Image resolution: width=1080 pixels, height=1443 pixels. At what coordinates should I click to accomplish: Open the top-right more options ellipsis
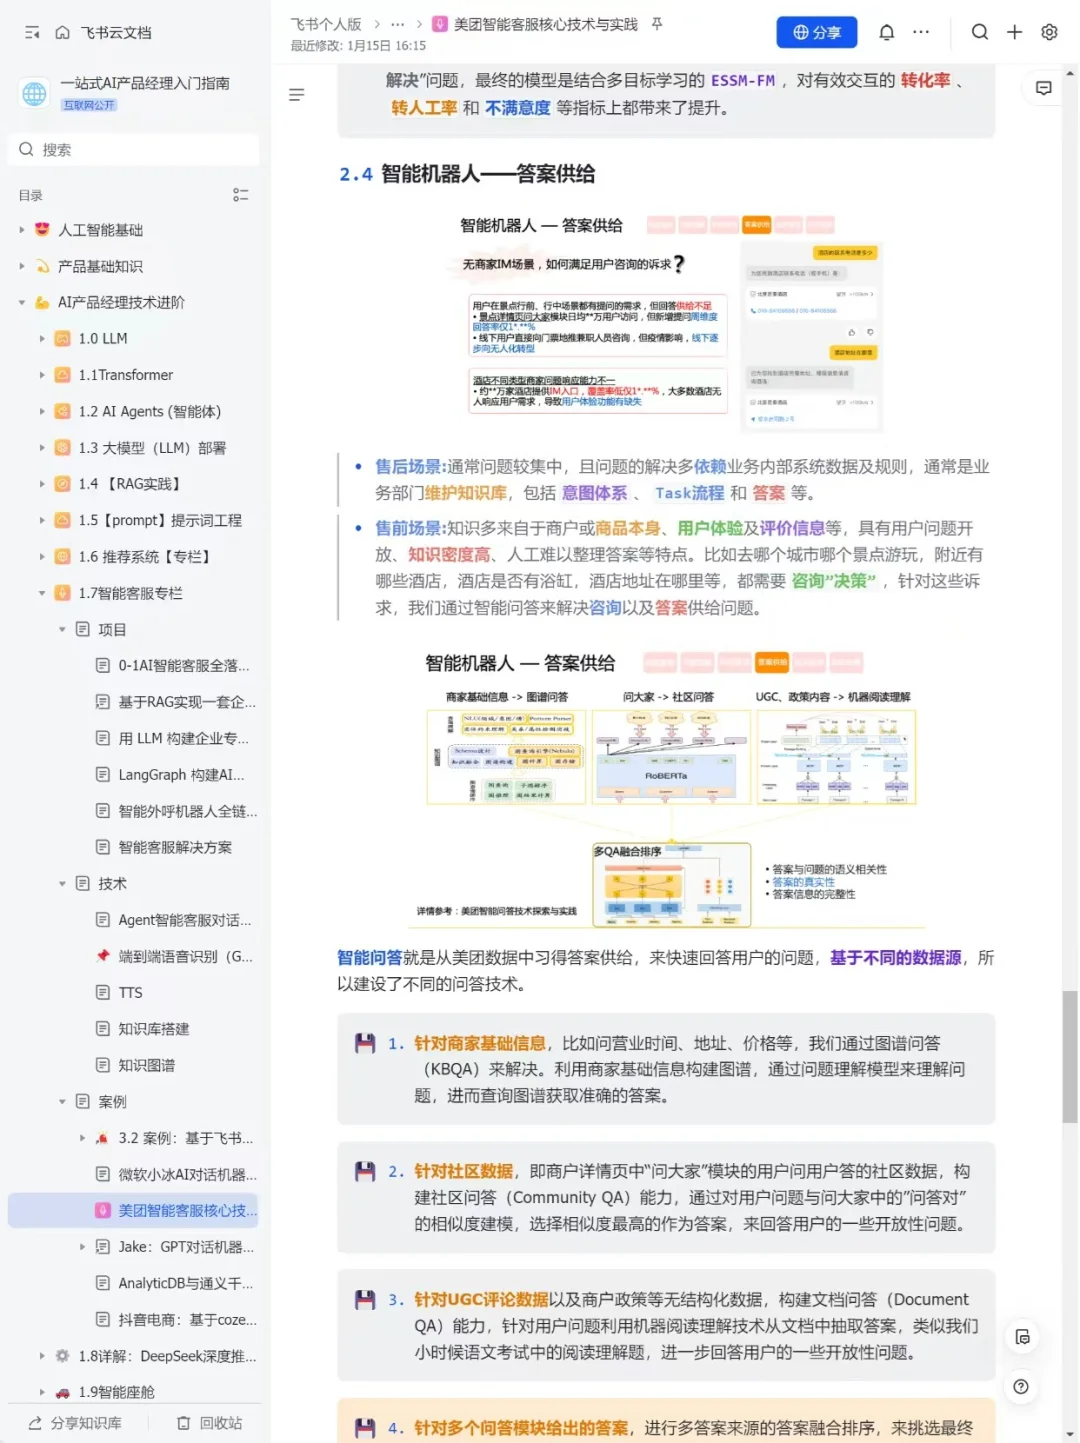[x=921, y=32]
